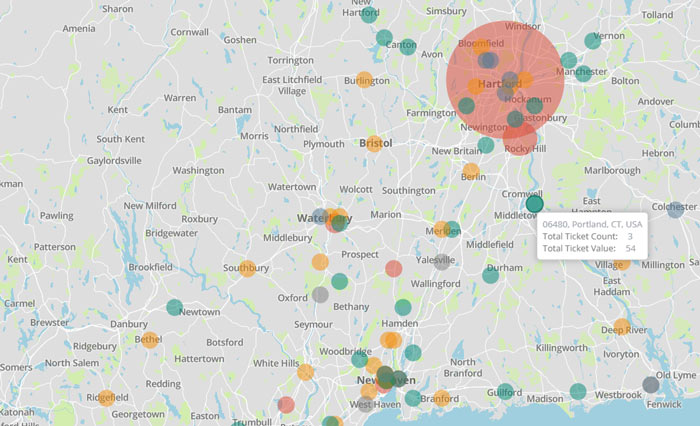Click the gray marker near Old Lyme
The image size is (700, 426).
pyautogui.click(x=650, y=384)
